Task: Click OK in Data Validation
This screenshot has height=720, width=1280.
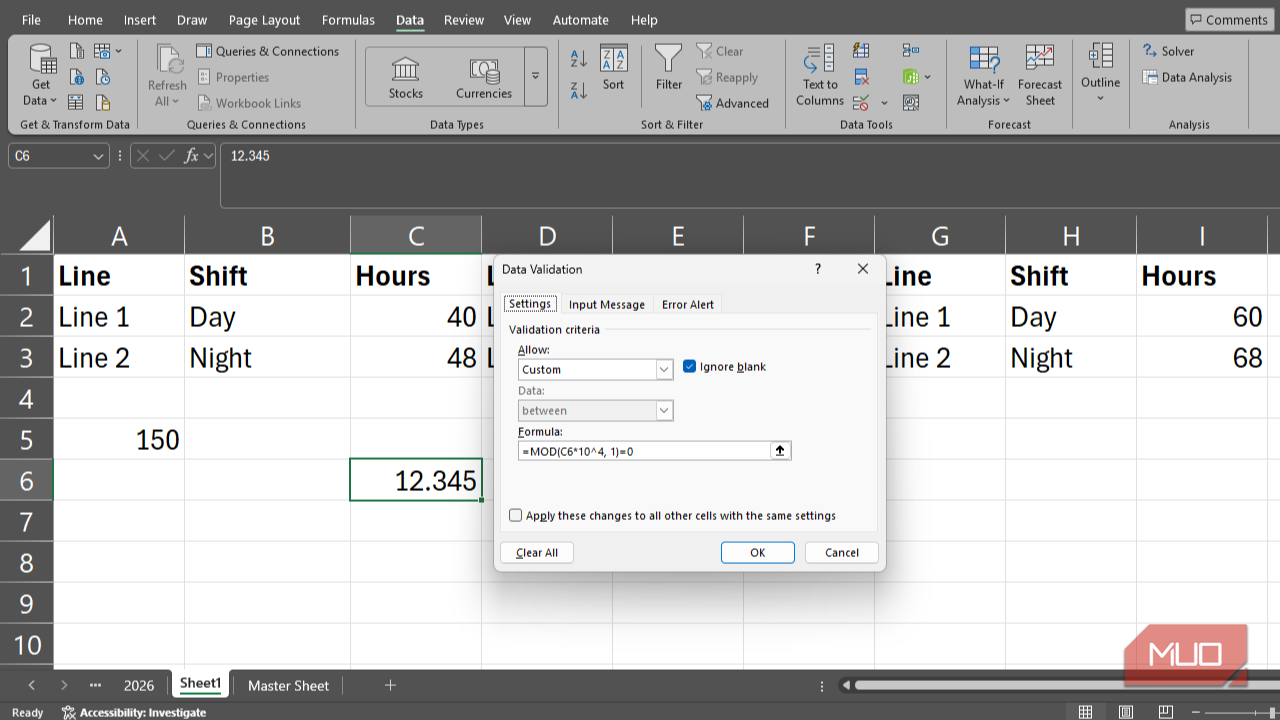Action: 758,552
